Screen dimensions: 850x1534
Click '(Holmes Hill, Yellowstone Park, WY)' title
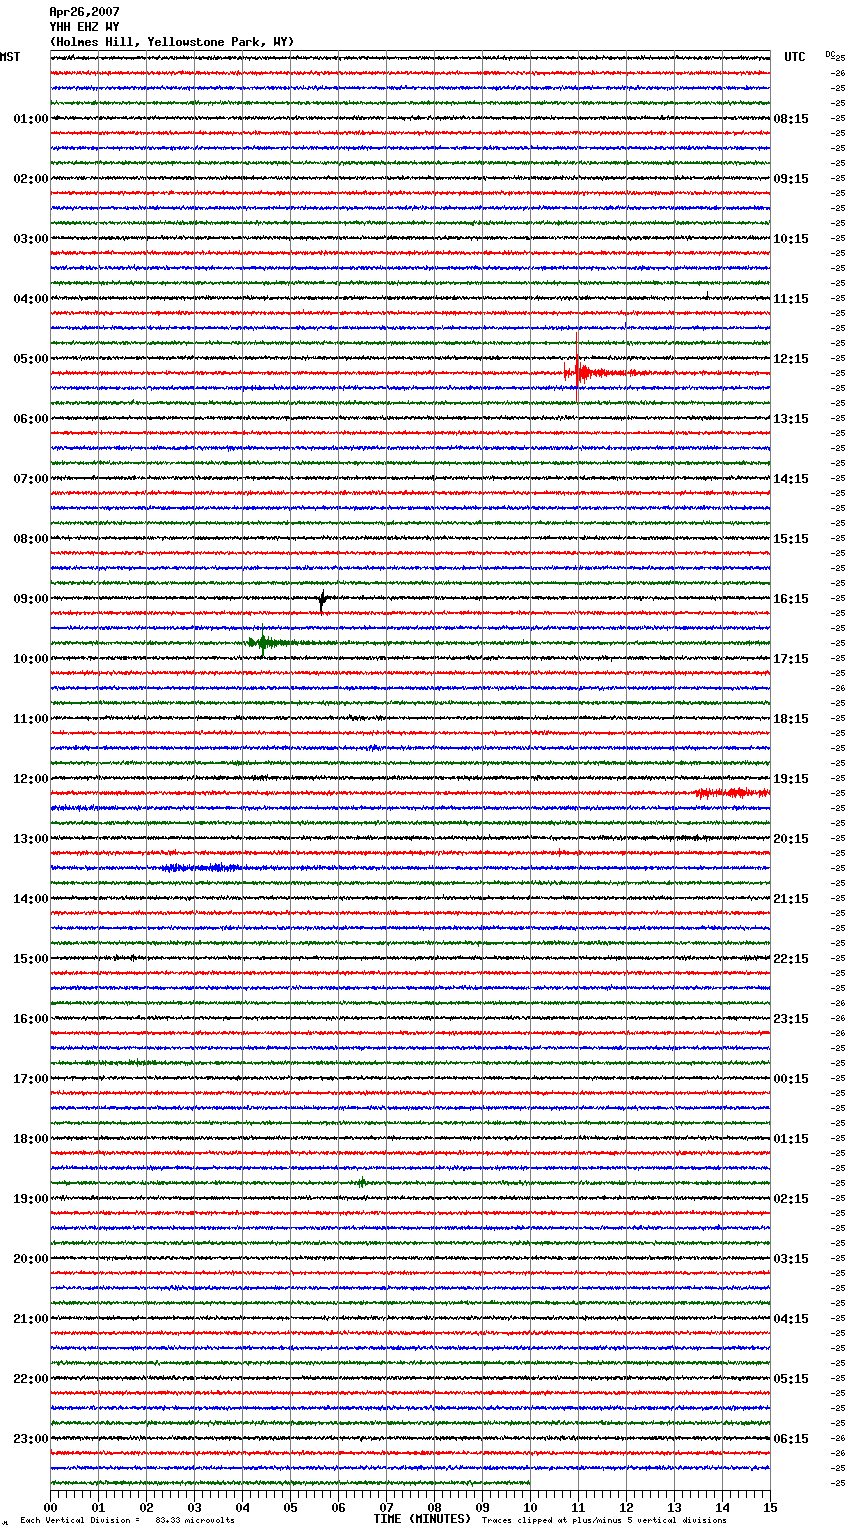click(x=172, y=42)
